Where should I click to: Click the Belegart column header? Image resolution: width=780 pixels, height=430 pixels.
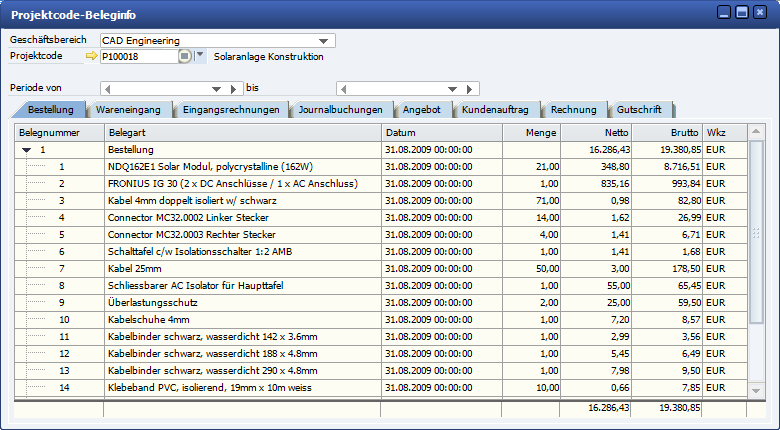[243, 133]
